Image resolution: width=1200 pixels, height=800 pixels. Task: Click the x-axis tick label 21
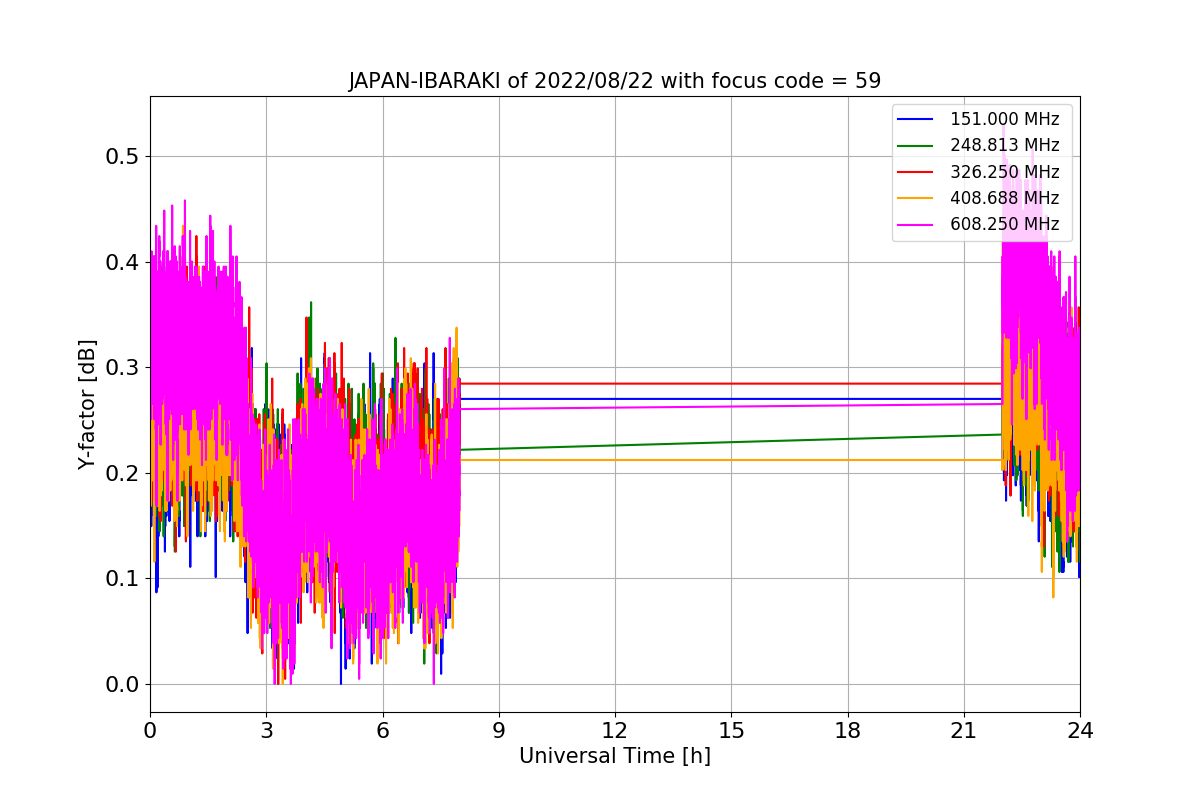coord(964,730)
